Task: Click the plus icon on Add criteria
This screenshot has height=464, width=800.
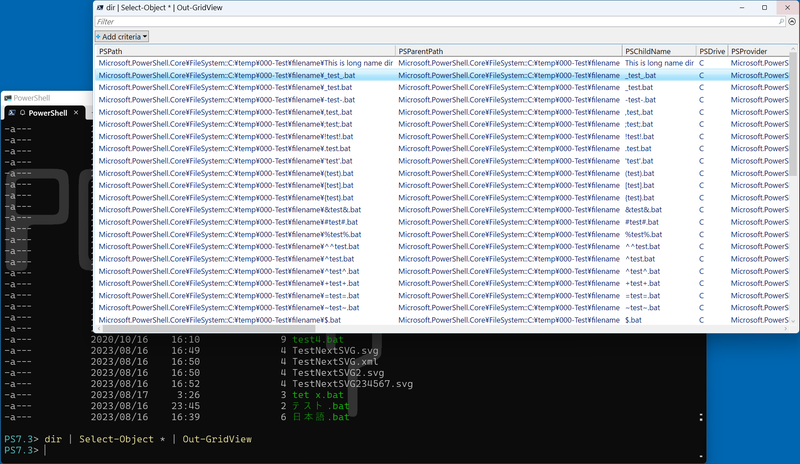Action: 98,36
